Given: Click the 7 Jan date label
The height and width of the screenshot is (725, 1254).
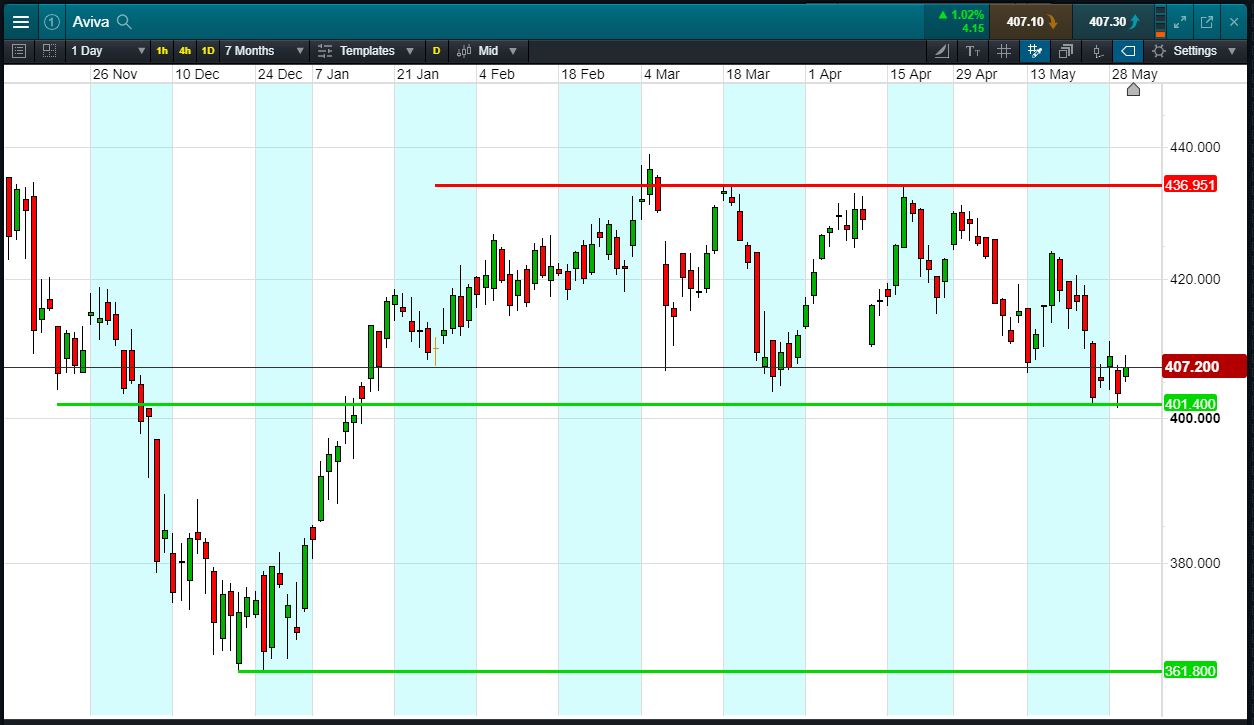Looking at the screenshot, I should [332, 74].
